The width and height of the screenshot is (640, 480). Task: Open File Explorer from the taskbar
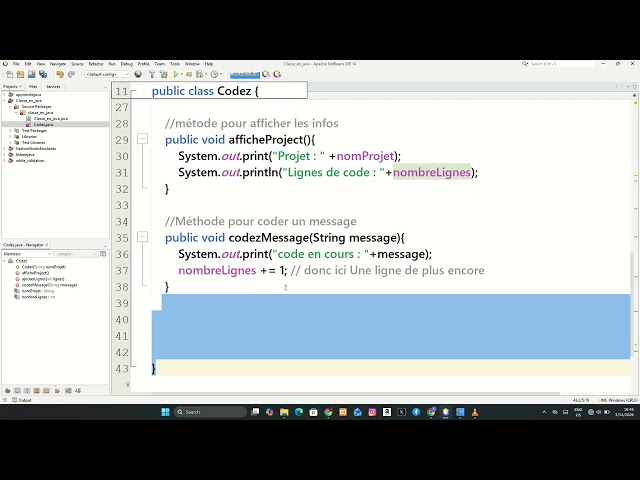[x=284, y=412]
